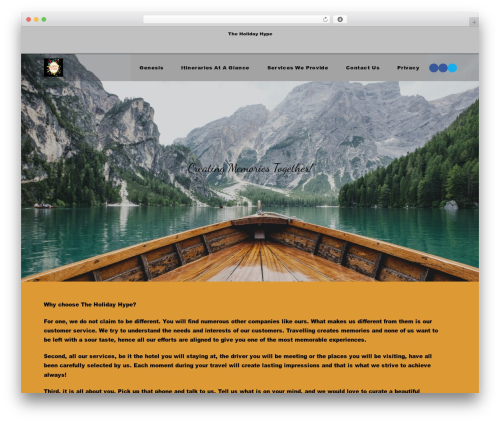Focus the browser address bar
Screen dimensions: 500x423
click(236, 19)
